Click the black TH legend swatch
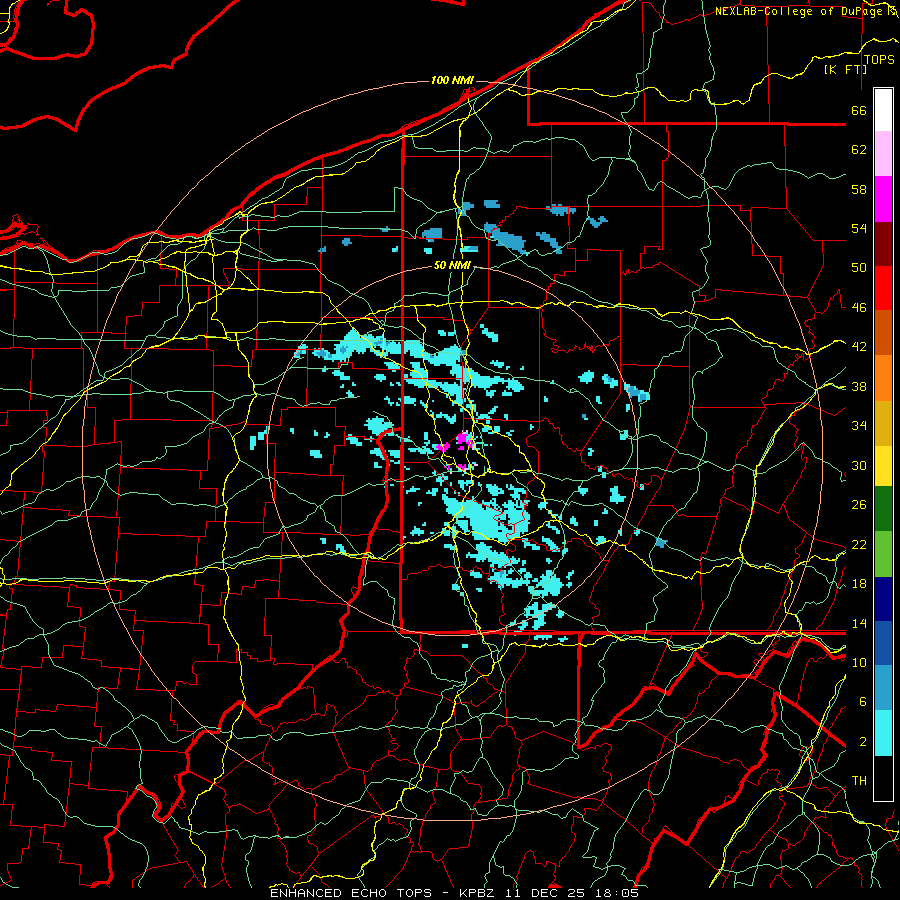 pyautogui.click(x=883, y=778)
